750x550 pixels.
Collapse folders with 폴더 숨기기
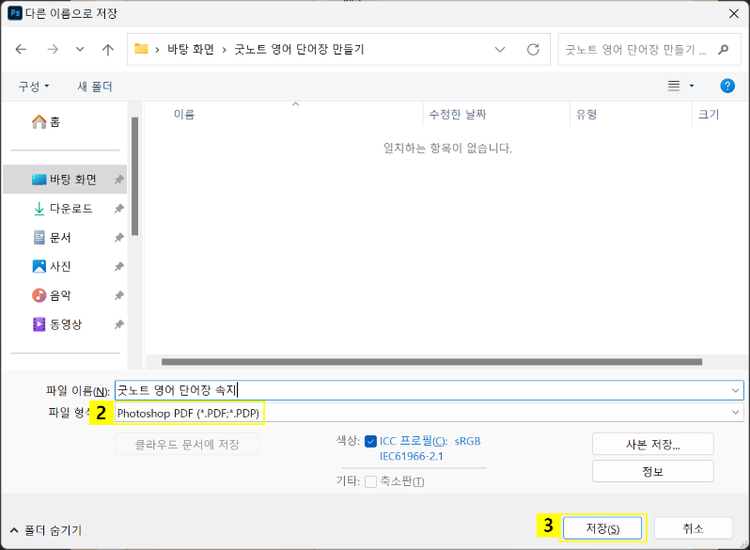click(46, 530)
